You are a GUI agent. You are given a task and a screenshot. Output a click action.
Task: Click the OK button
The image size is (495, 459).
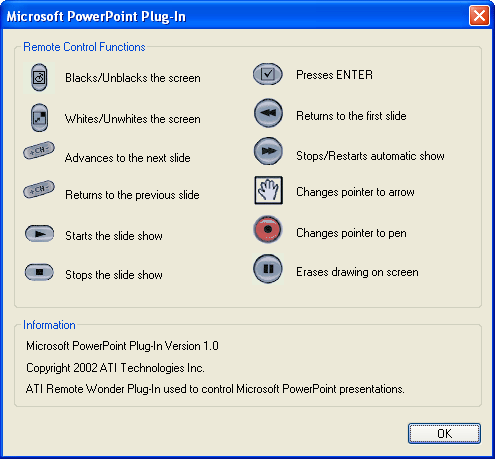tap(444, 433)
